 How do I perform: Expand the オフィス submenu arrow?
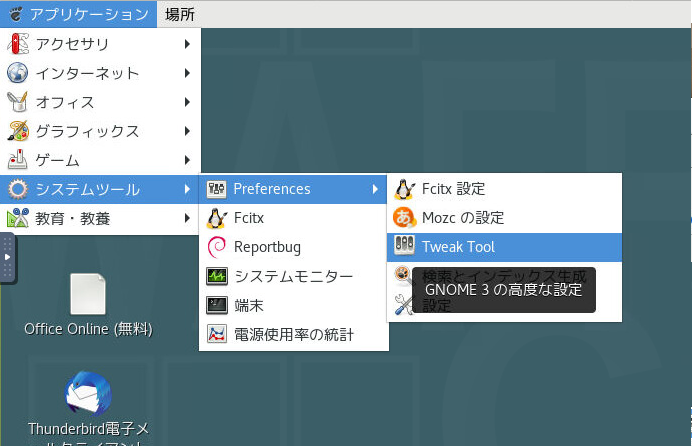pos(187,102)
